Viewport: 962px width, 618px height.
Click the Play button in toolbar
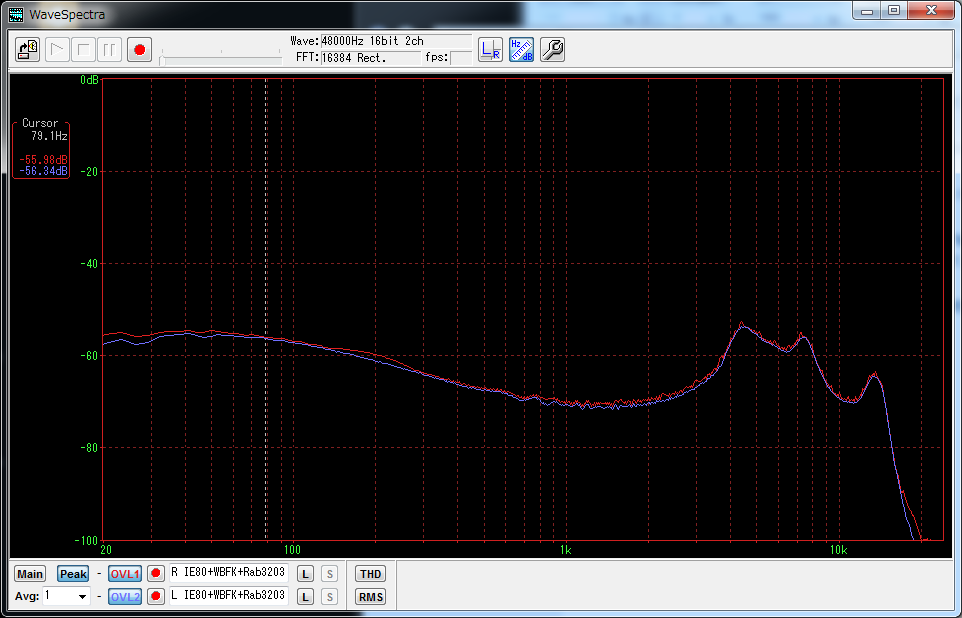tap(57, 50)
